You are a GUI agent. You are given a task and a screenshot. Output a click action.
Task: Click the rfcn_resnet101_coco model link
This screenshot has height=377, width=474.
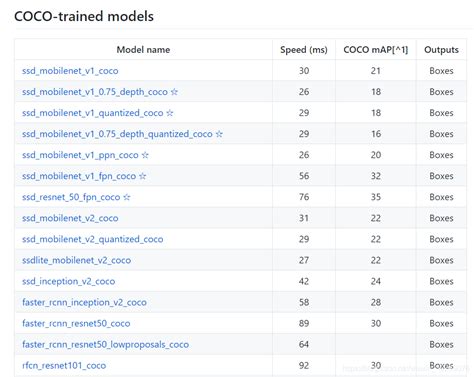(64, 365)
